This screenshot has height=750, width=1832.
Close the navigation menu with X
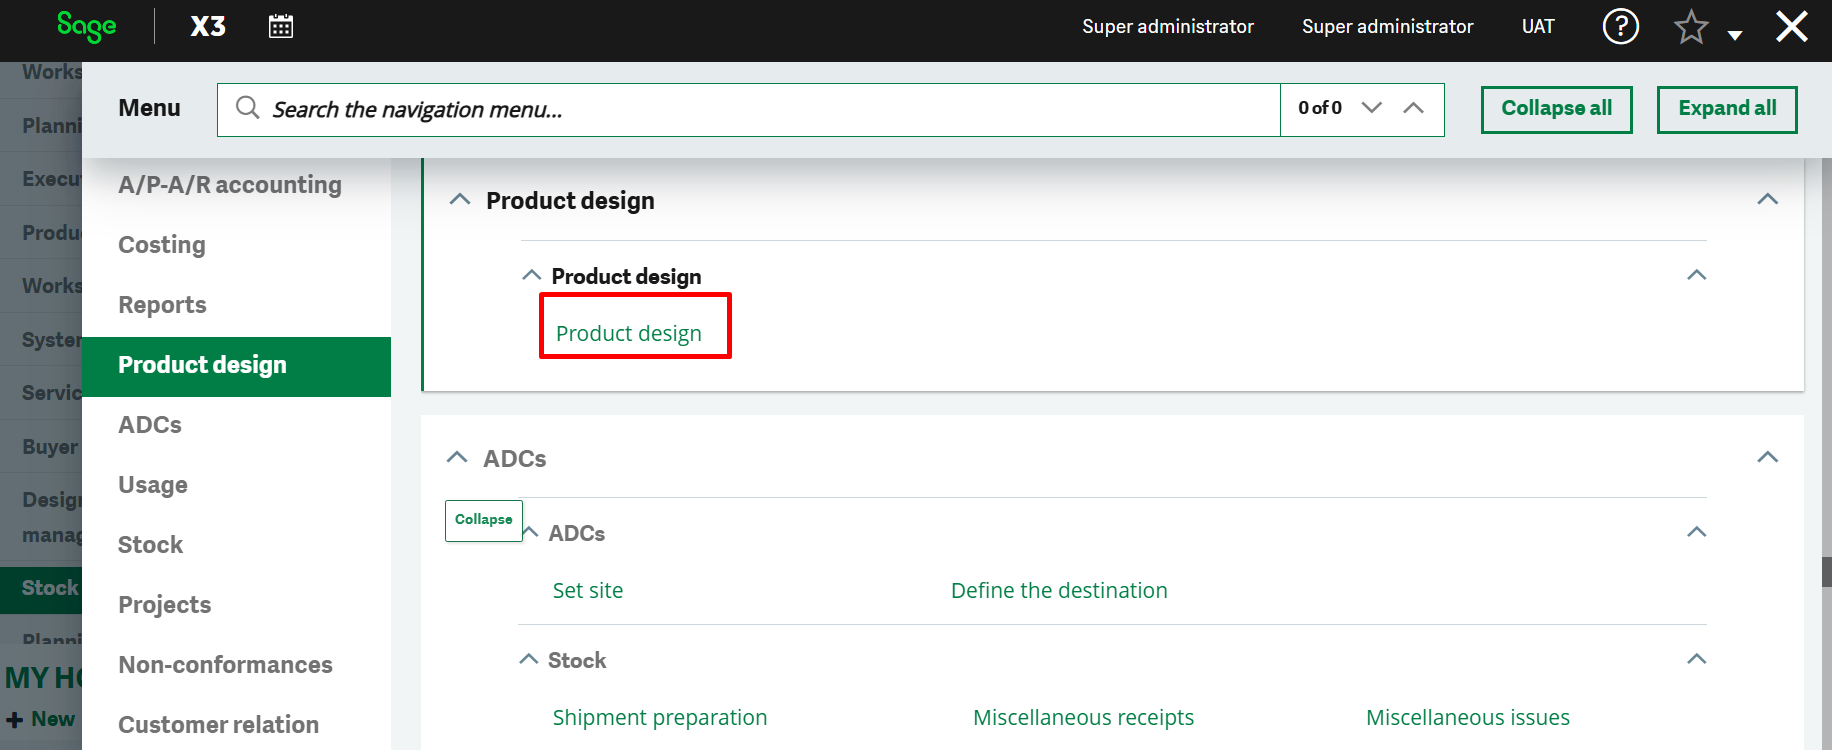(x=1791, y=26)
